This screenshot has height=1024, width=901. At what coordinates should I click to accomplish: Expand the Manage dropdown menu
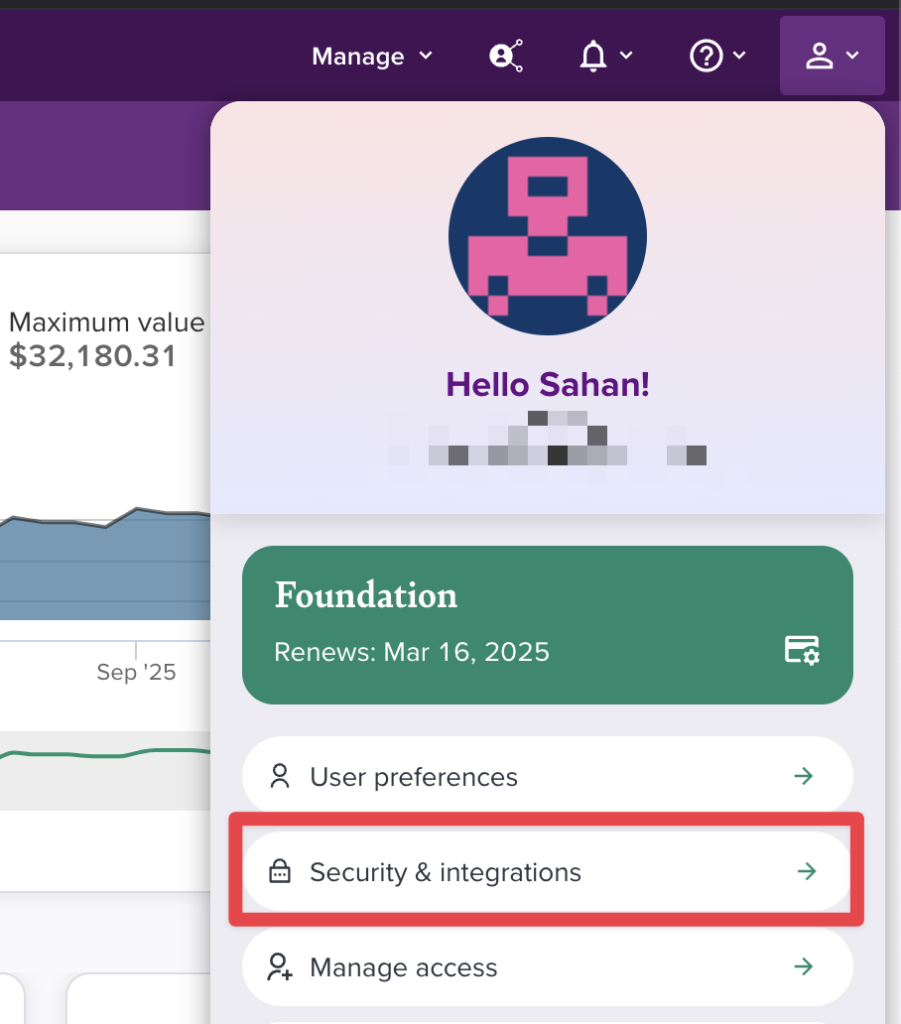[x=372, y=56]
